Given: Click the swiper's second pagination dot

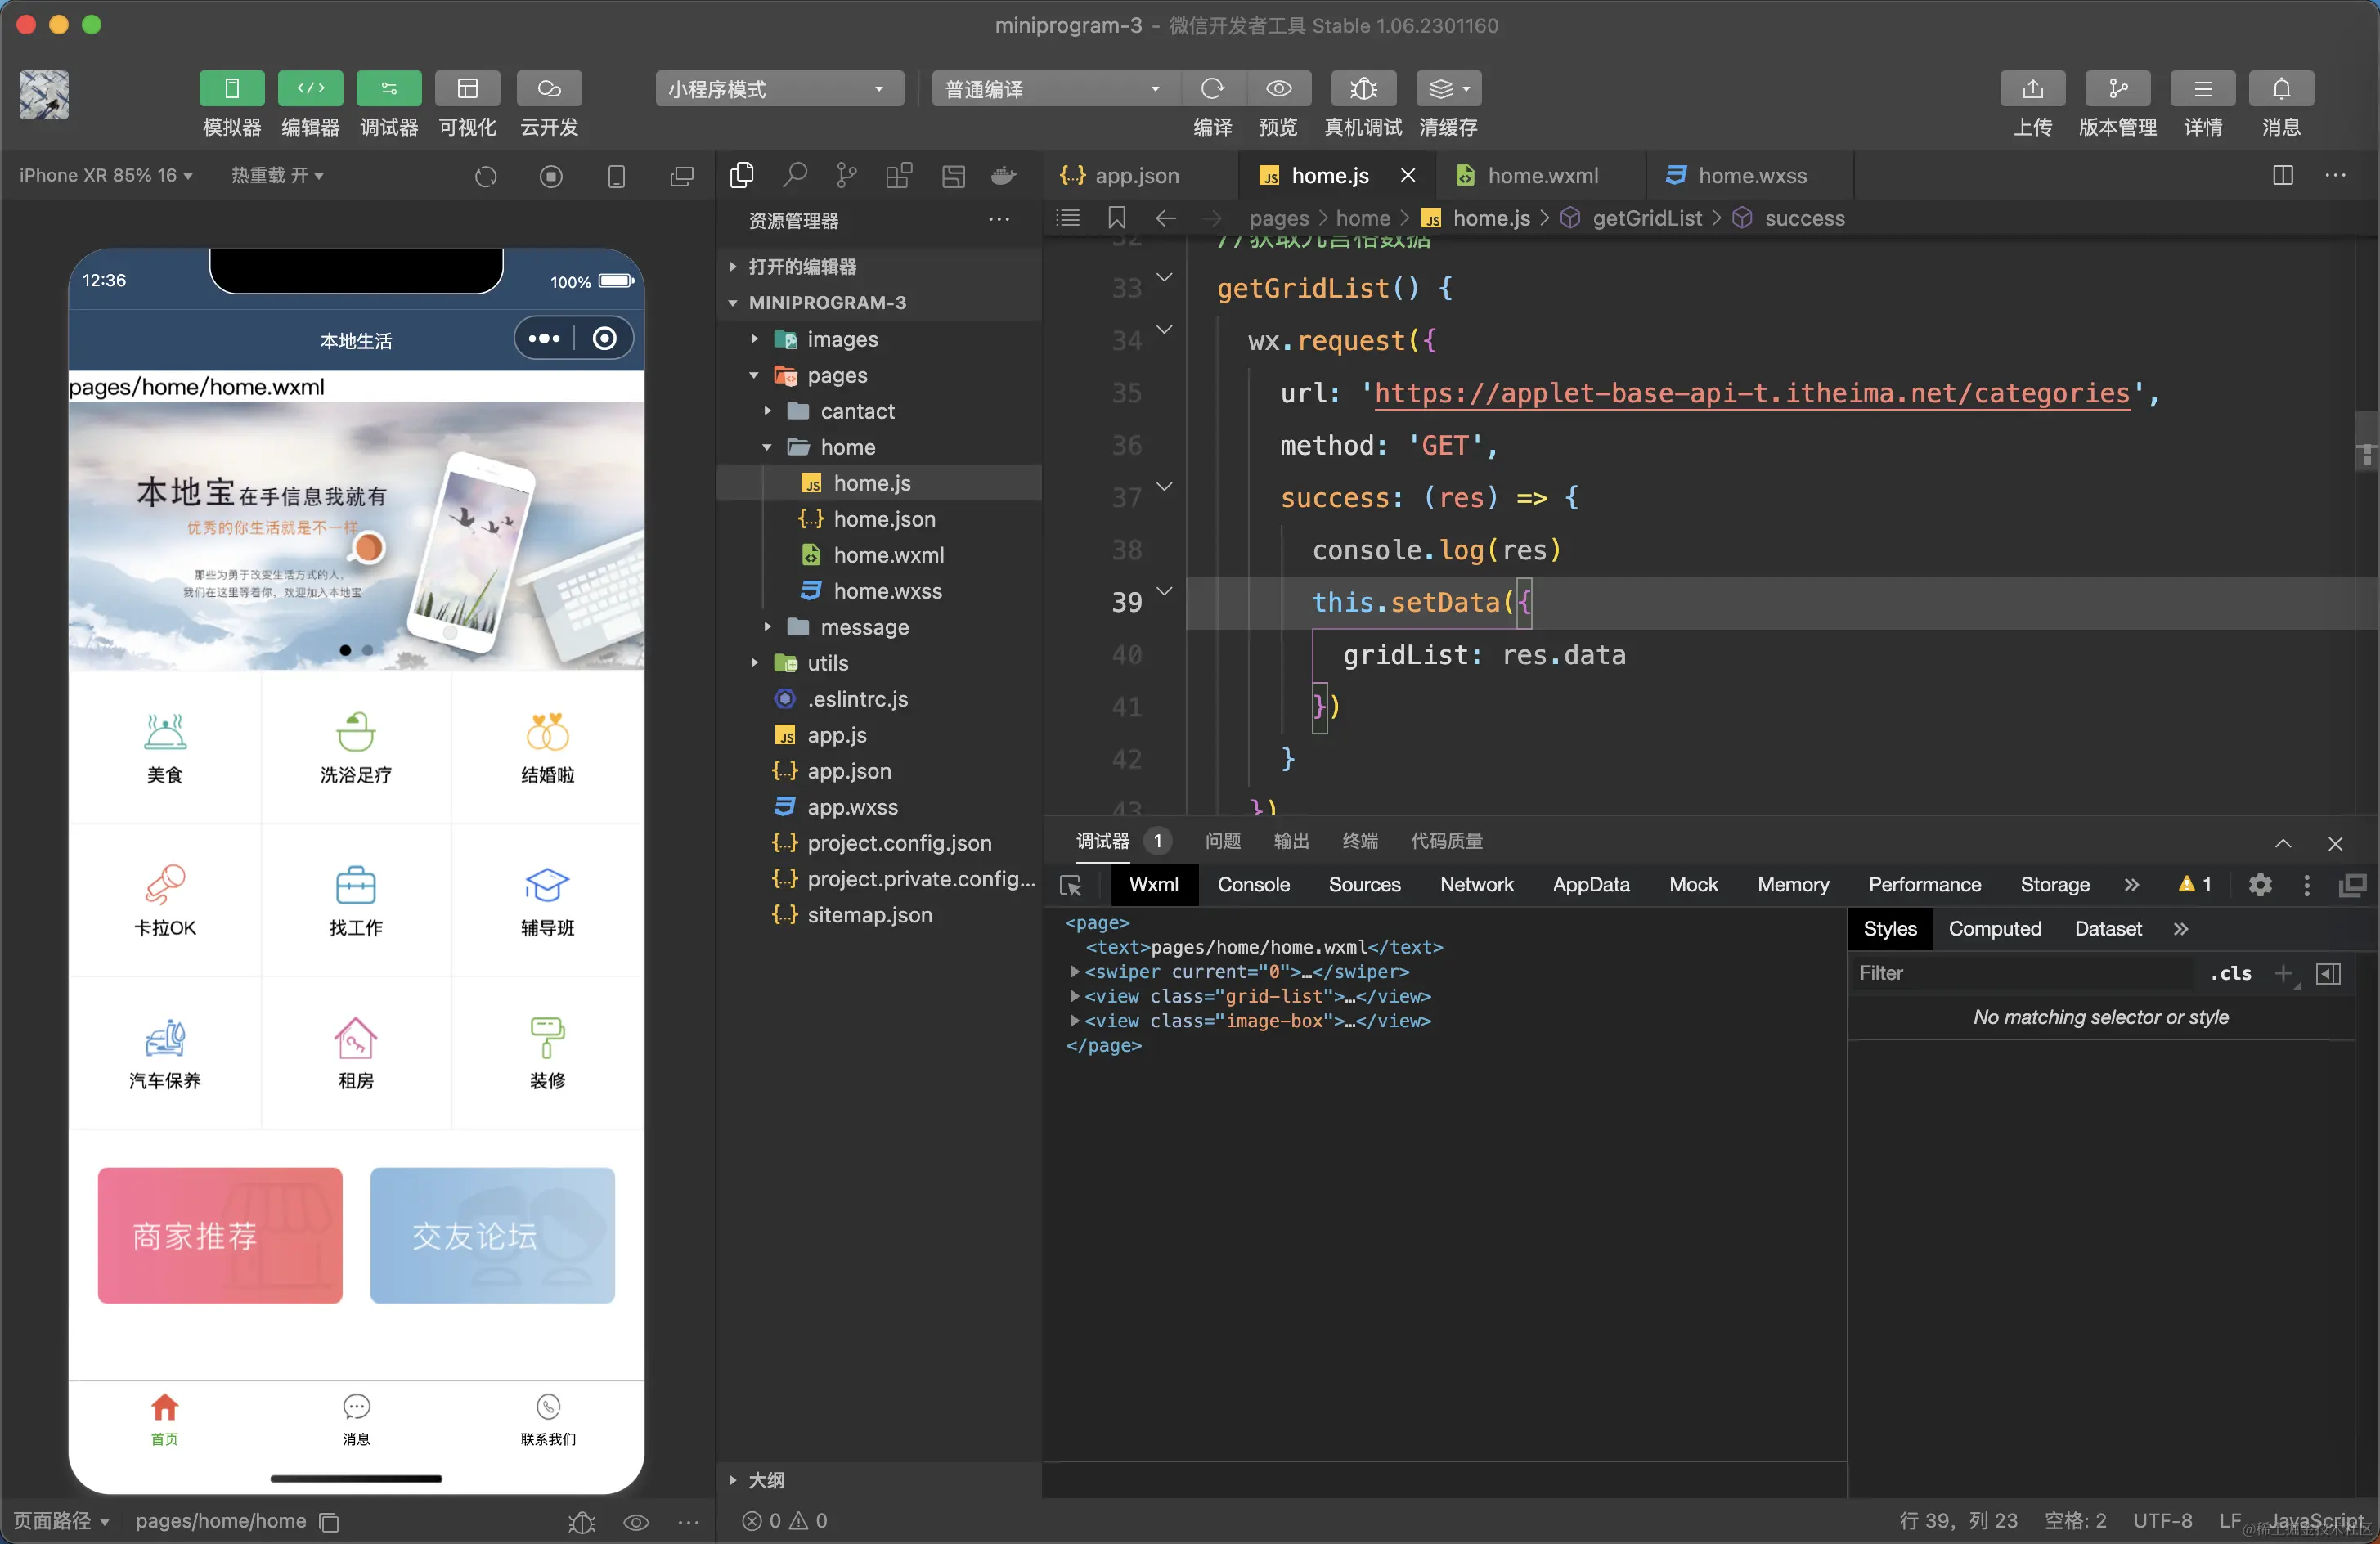Looking at the screenshot, I should (x=368, y=650).
